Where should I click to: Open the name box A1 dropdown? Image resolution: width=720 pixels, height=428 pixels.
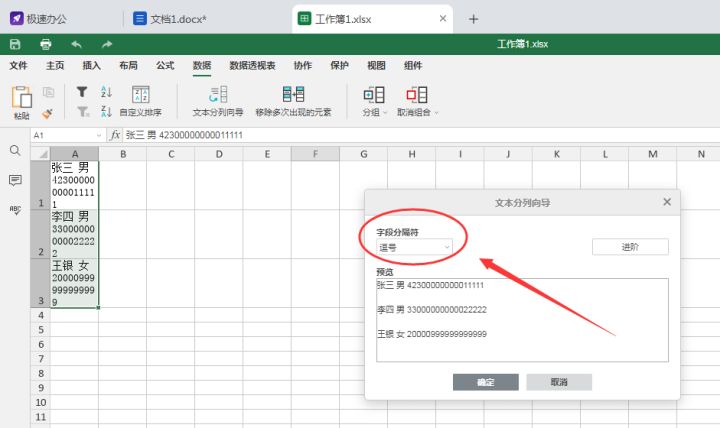(x=98, y=135)
